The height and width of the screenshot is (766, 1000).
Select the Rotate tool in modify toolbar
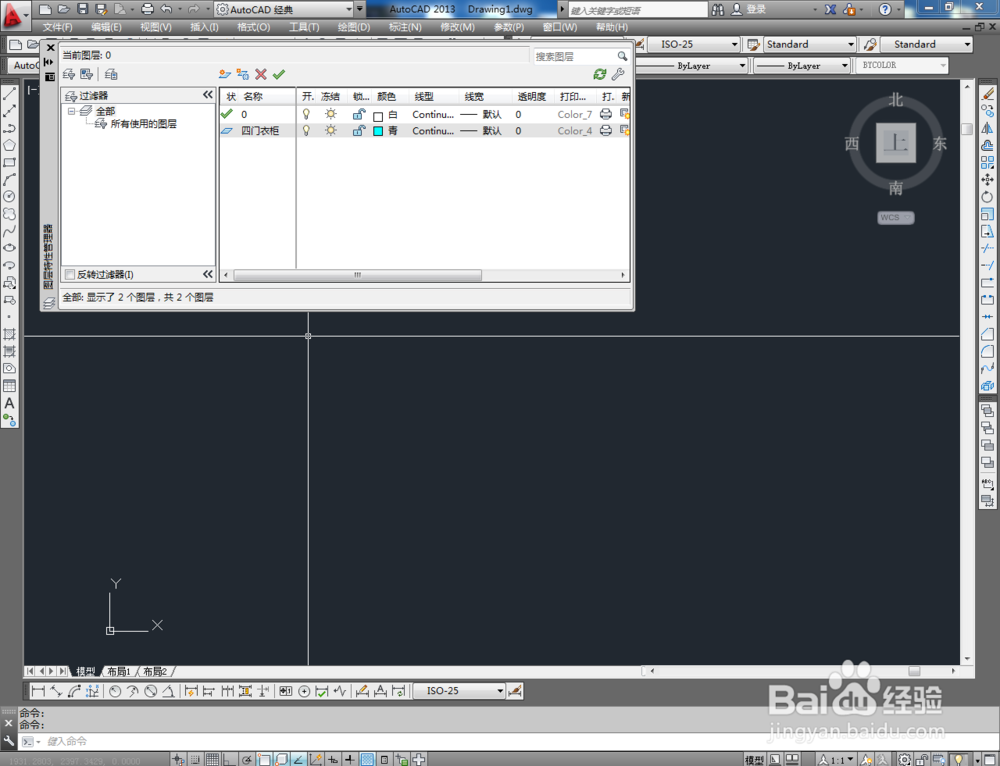pyautogui.click(x=988, y=197)
